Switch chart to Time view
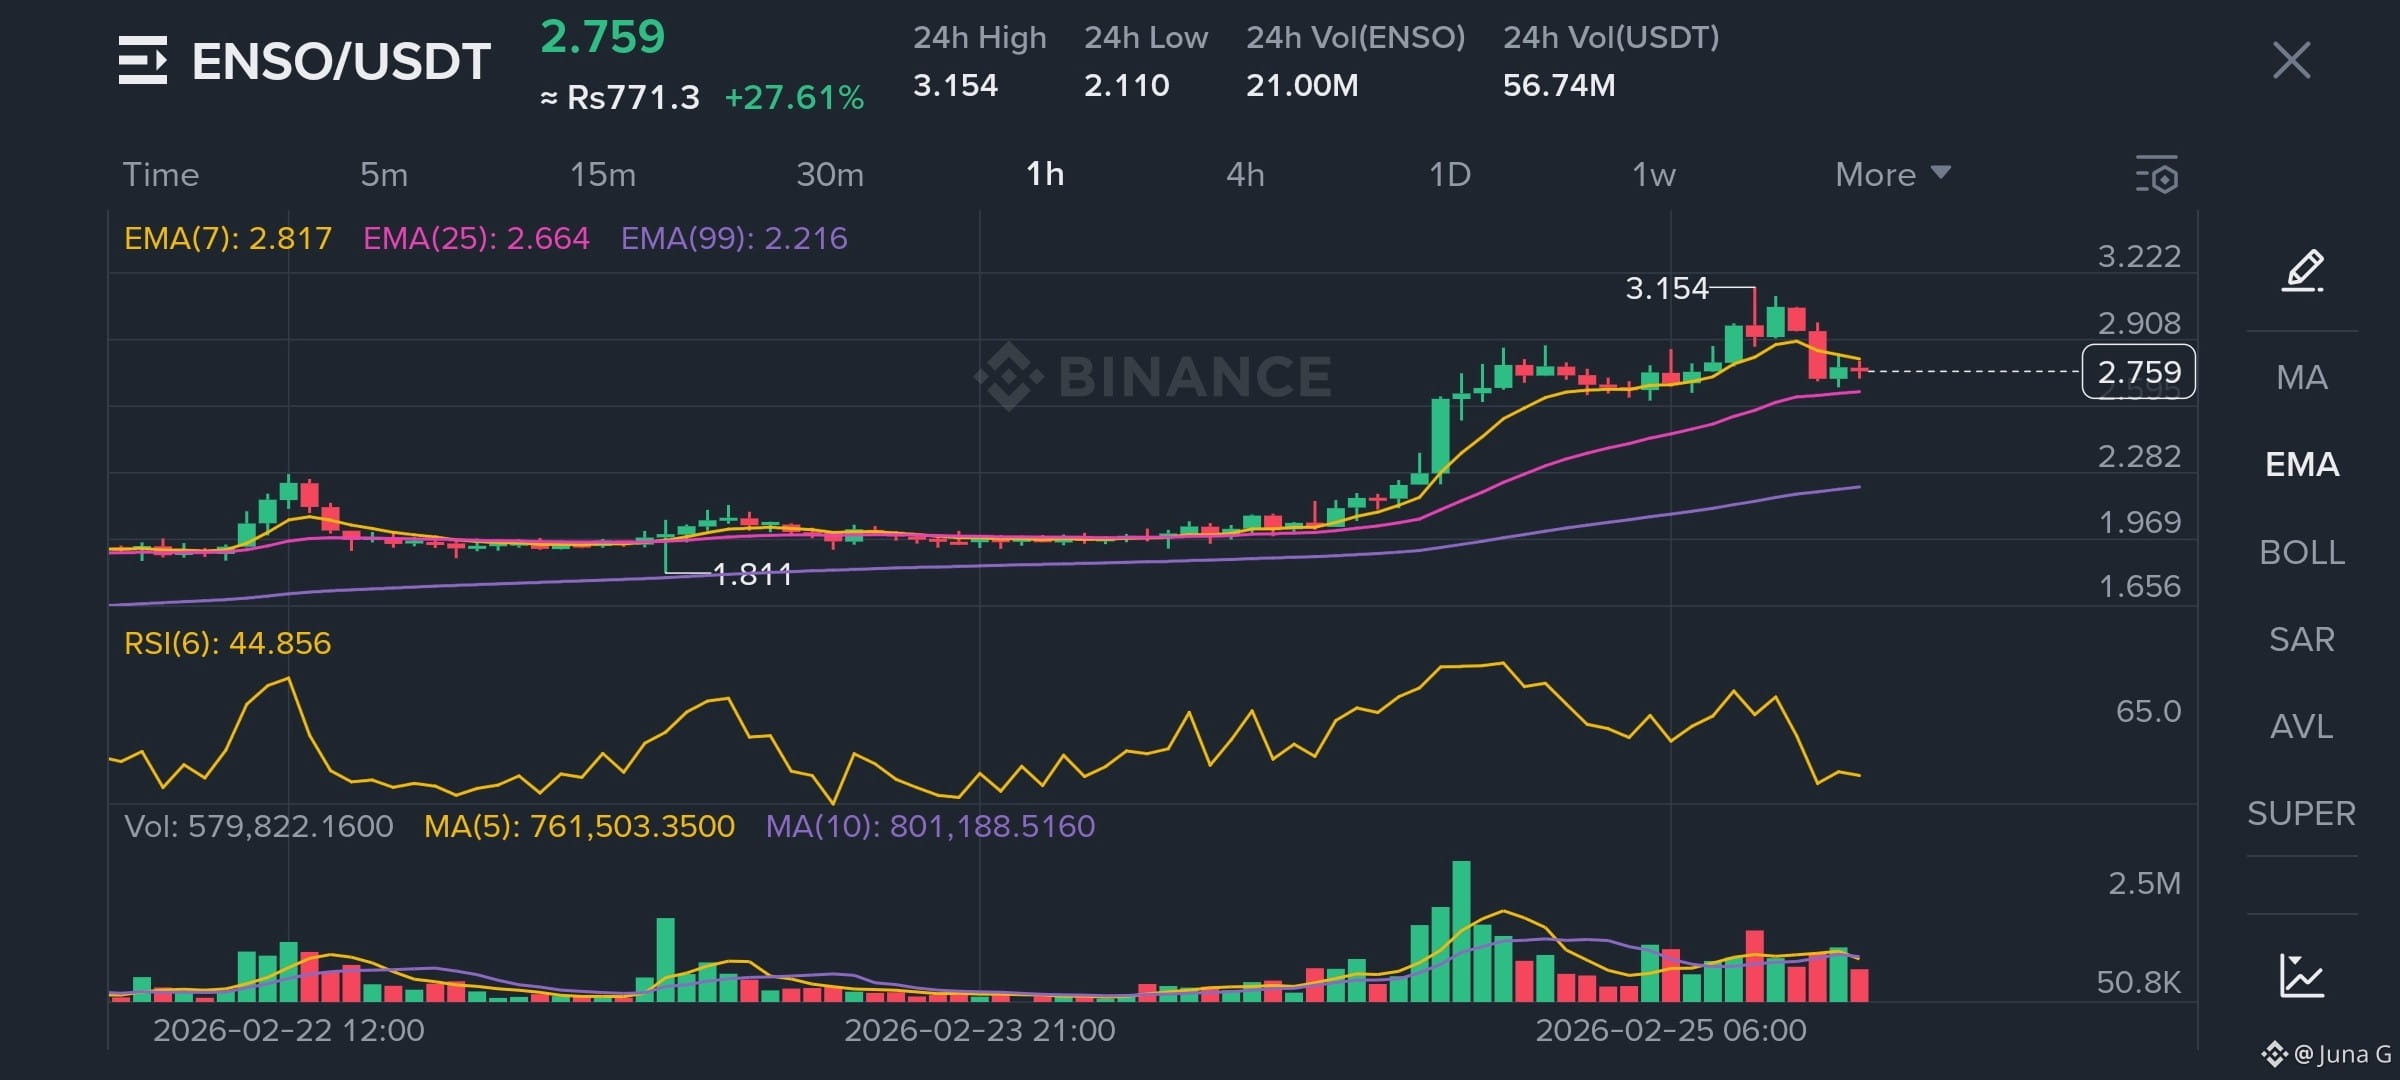This screenshot has height=1080, width=2400. pyautogui.click(x=161, y=175)
